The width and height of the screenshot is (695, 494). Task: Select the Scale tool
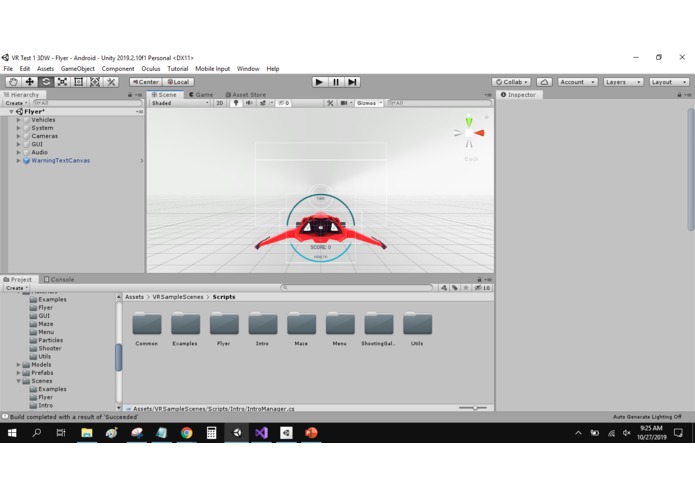62,82
